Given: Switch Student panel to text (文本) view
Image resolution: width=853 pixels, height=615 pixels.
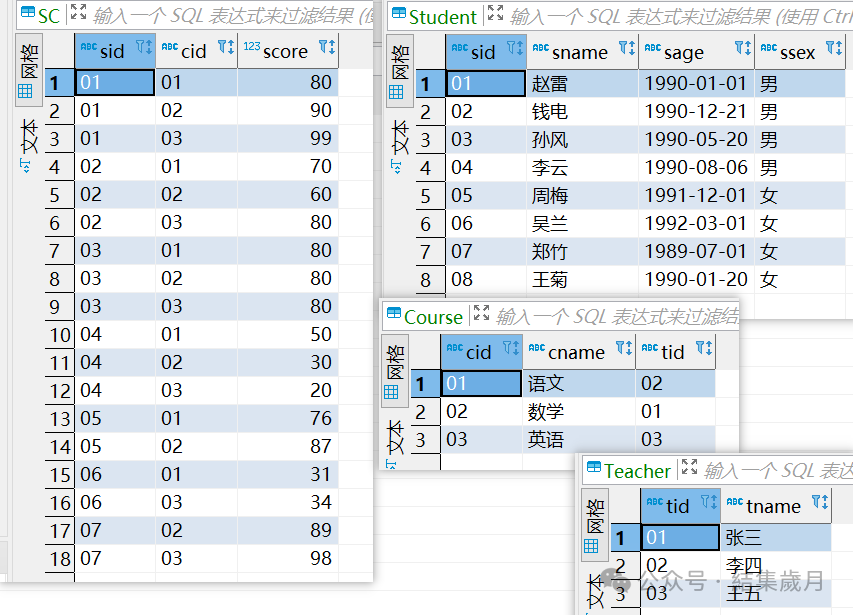Looking at the screenshot, I should 399,146.
